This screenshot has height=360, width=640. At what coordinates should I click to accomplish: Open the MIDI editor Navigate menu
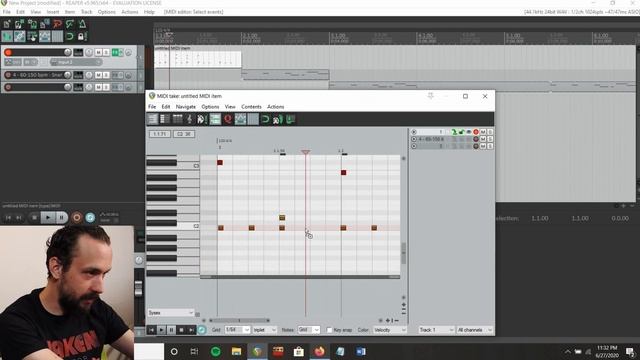tap(186, 107)
